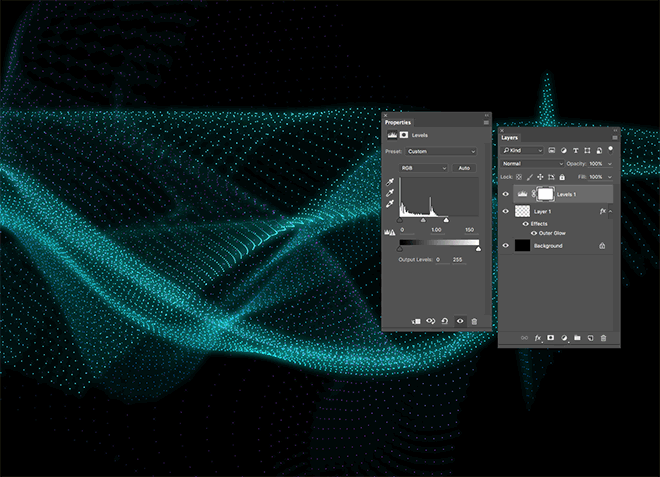
Task: Toggle adjustment layer visibility in Properties
Action: [x=460, y=321]
